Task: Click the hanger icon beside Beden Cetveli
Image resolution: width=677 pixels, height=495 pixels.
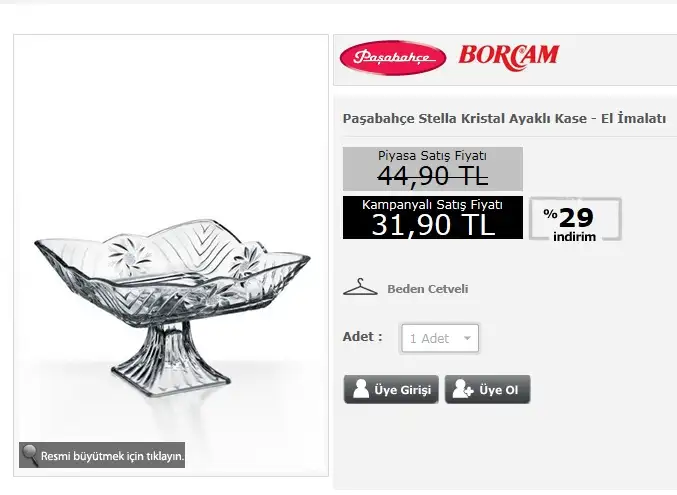Action: click(360, 287)
